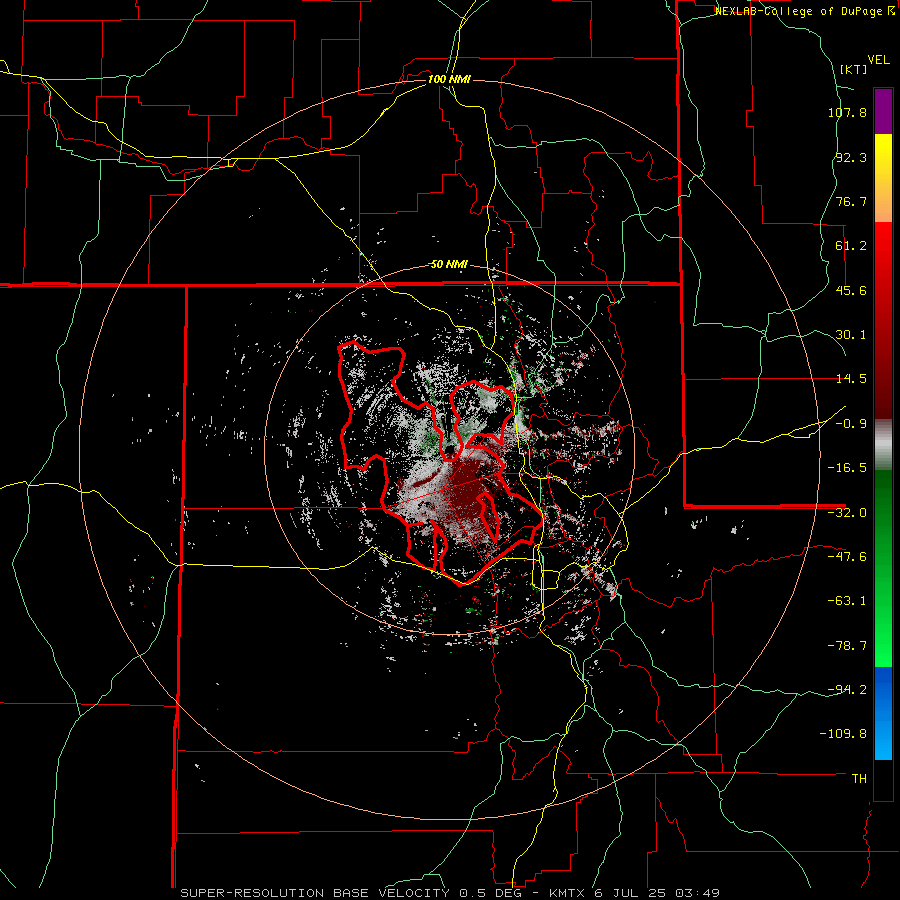900x900 pixels.
Task: Click the [KT] units label
Action: [854, 69]
